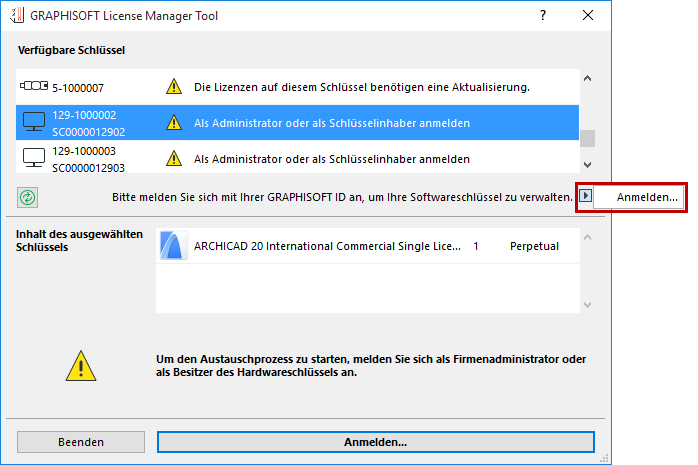Click the ARCHICAD 20 license icon

coord(174,245)
